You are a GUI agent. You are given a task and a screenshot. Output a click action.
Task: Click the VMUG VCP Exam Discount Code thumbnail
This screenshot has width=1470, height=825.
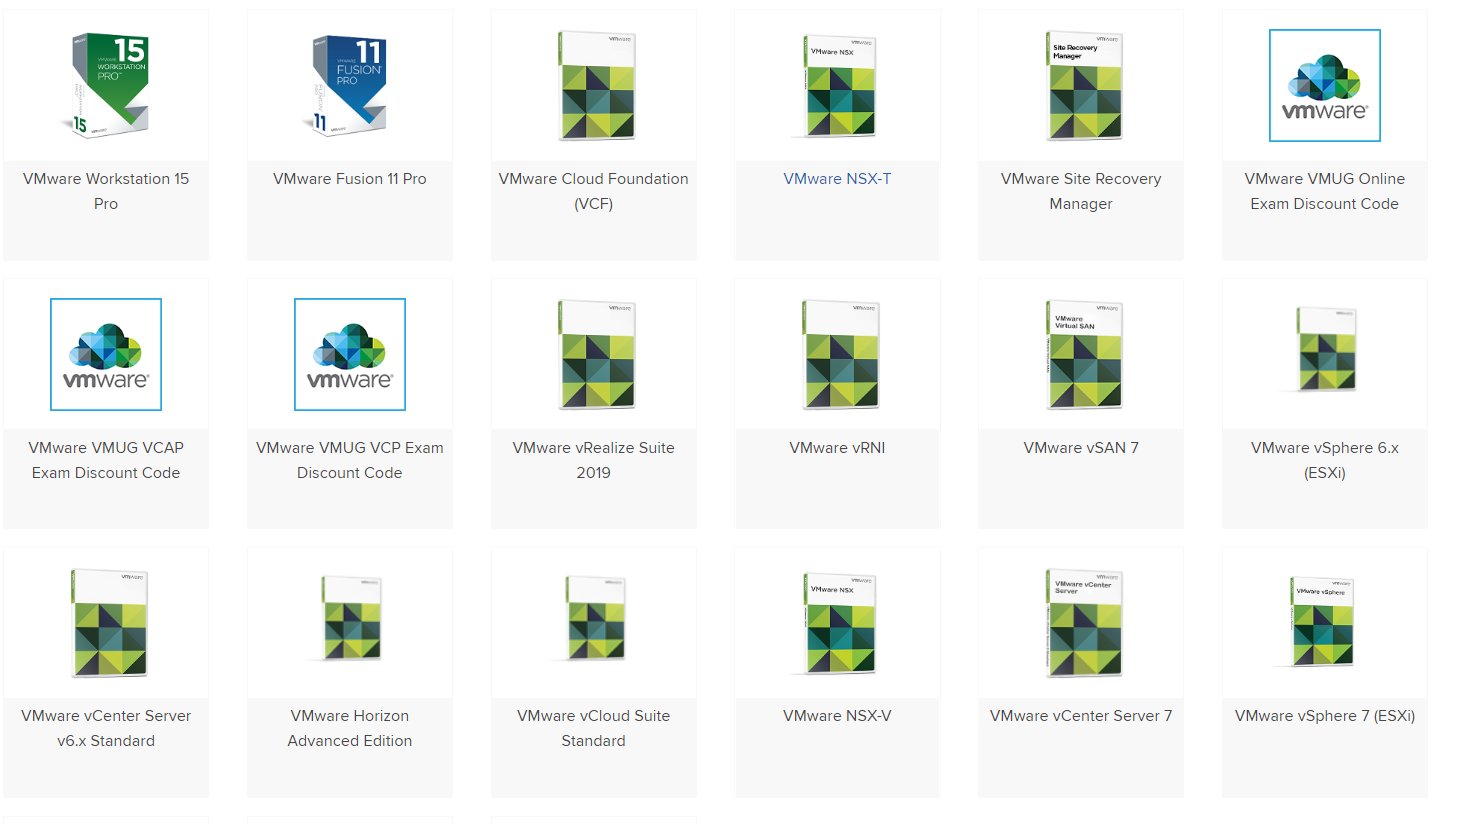[349, 354]
